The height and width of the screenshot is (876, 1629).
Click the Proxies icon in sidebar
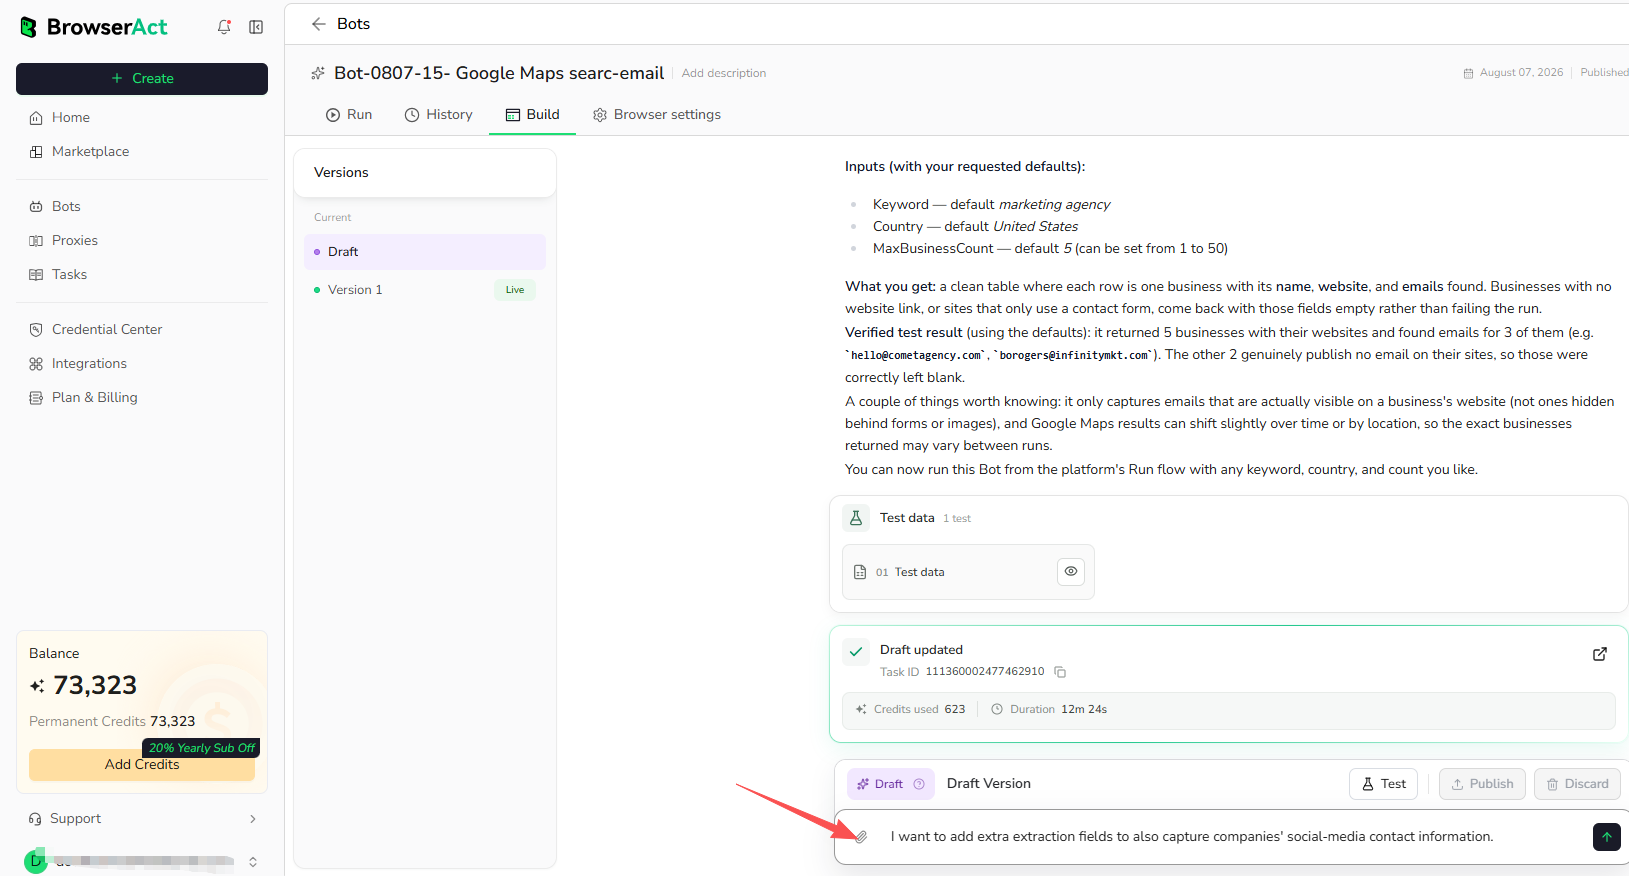click(x=36, y=241)
